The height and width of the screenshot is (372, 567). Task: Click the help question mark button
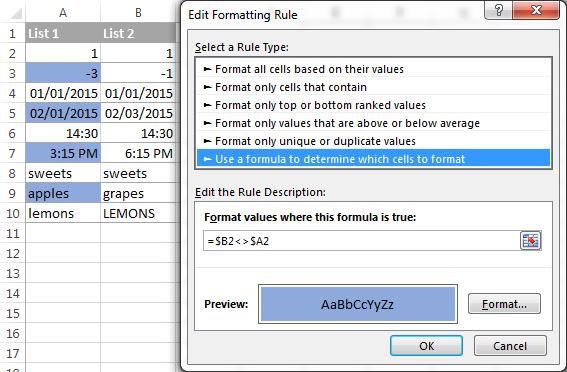(x=498, y=10)
